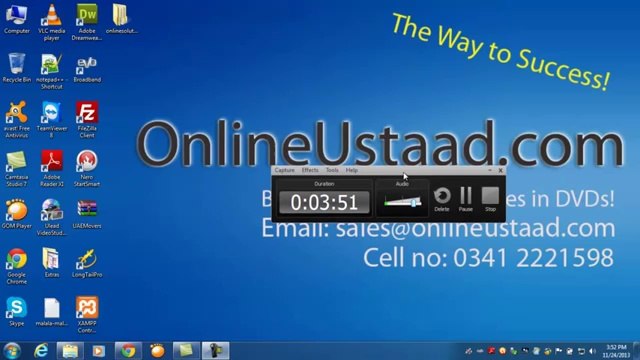Select the Google Chrome desktop shortcut
The image size is (640, 360).
tap(16, 266)
